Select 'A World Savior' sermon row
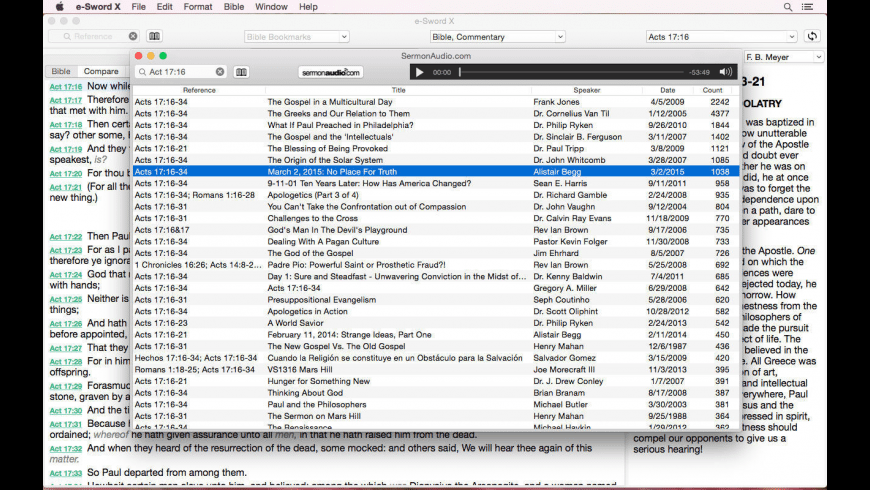 pyautogui.click(x=436, y=324)
